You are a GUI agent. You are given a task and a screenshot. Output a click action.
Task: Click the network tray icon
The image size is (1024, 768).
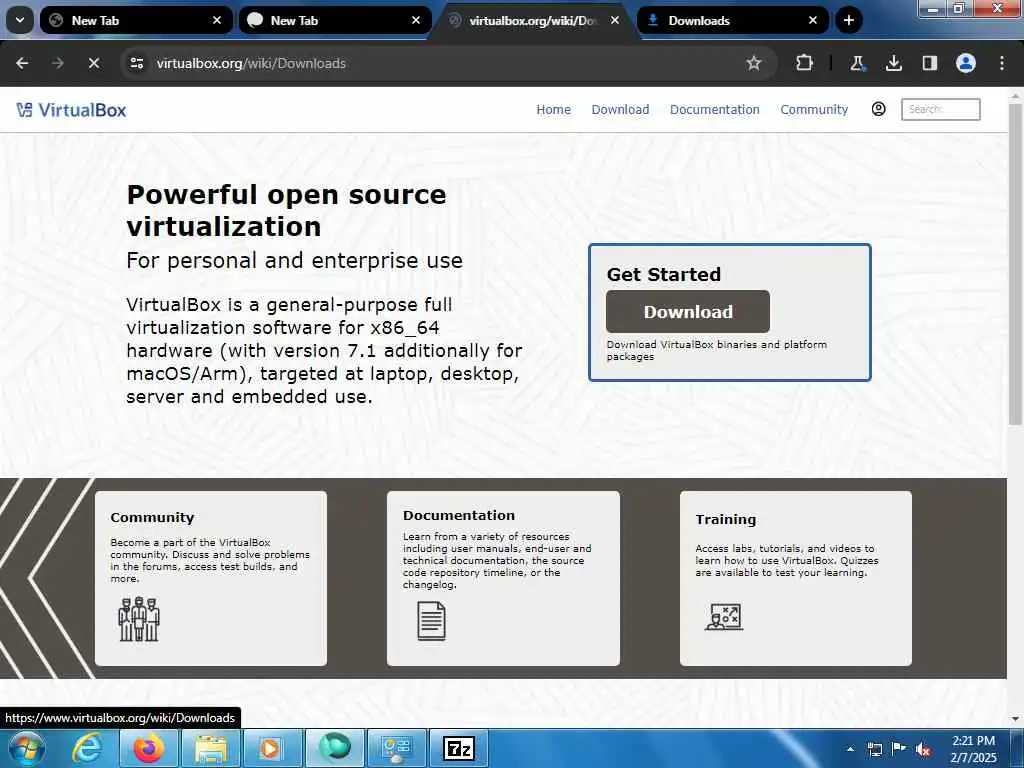point(874,749)
